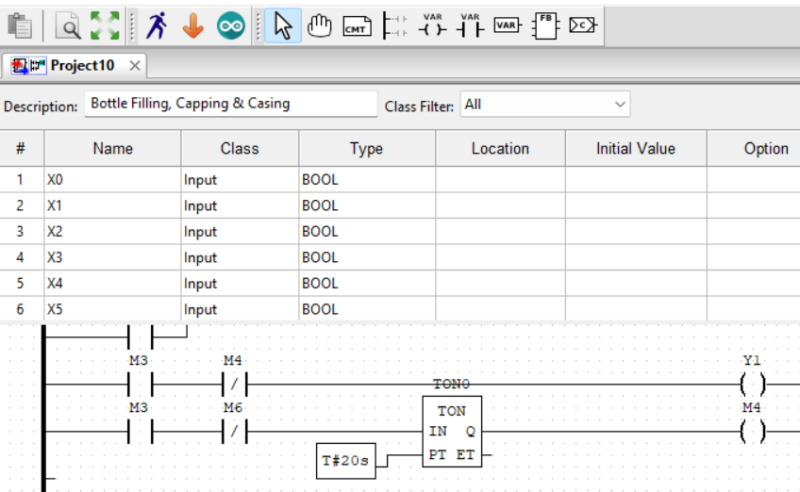Close the Project10 tab
This screenshot has width=800, height=492.
point(135,66)
